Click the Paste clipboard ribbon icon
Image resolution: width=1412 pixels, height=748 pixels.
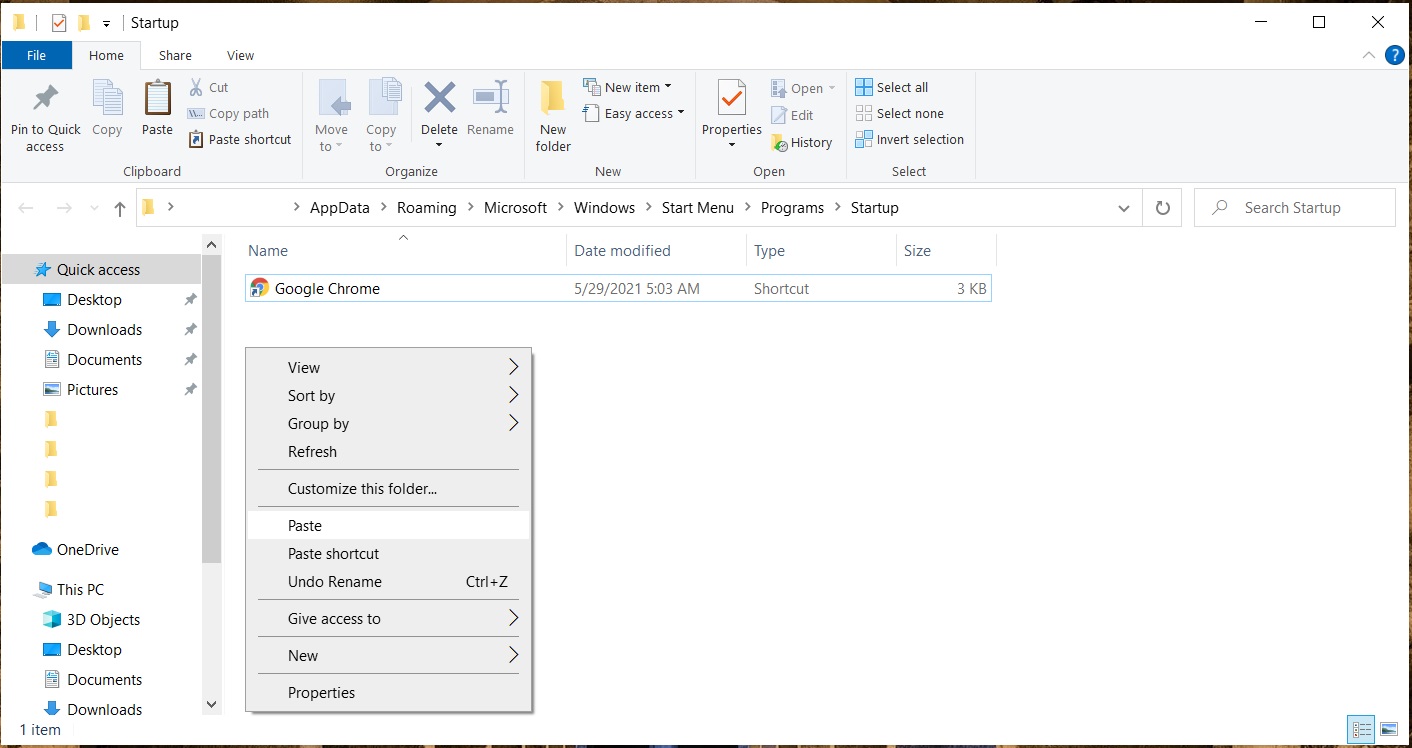pos(157,100)
